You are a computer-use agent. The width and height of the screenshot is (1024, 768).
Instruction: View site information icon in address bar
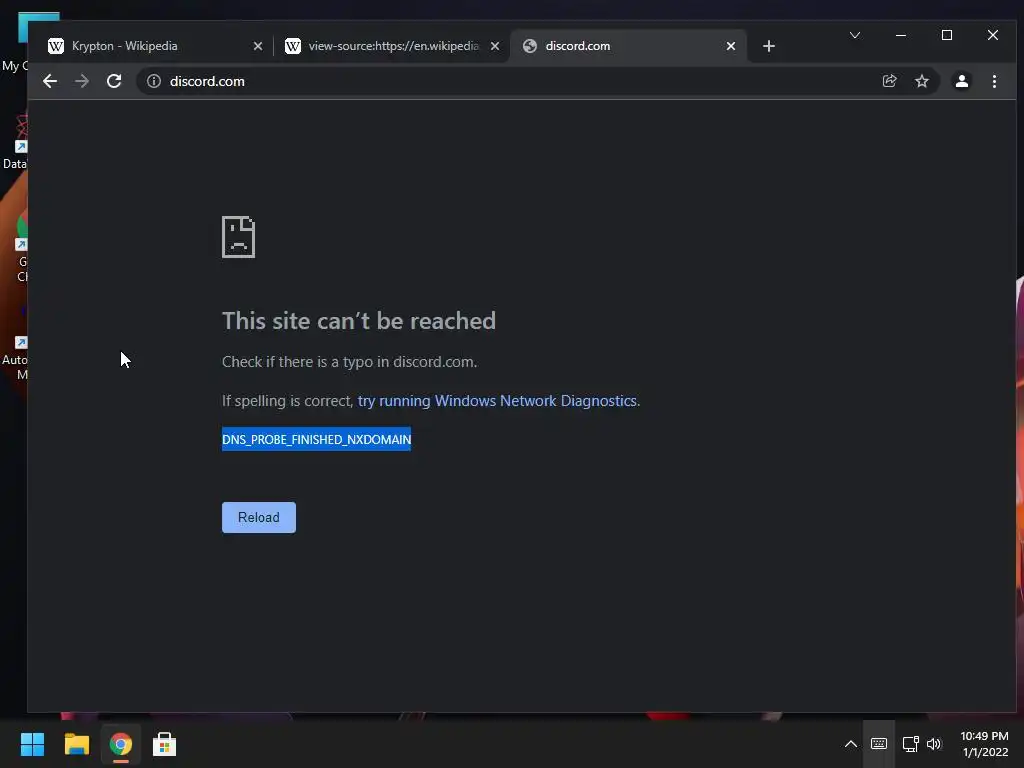[153, 81]
